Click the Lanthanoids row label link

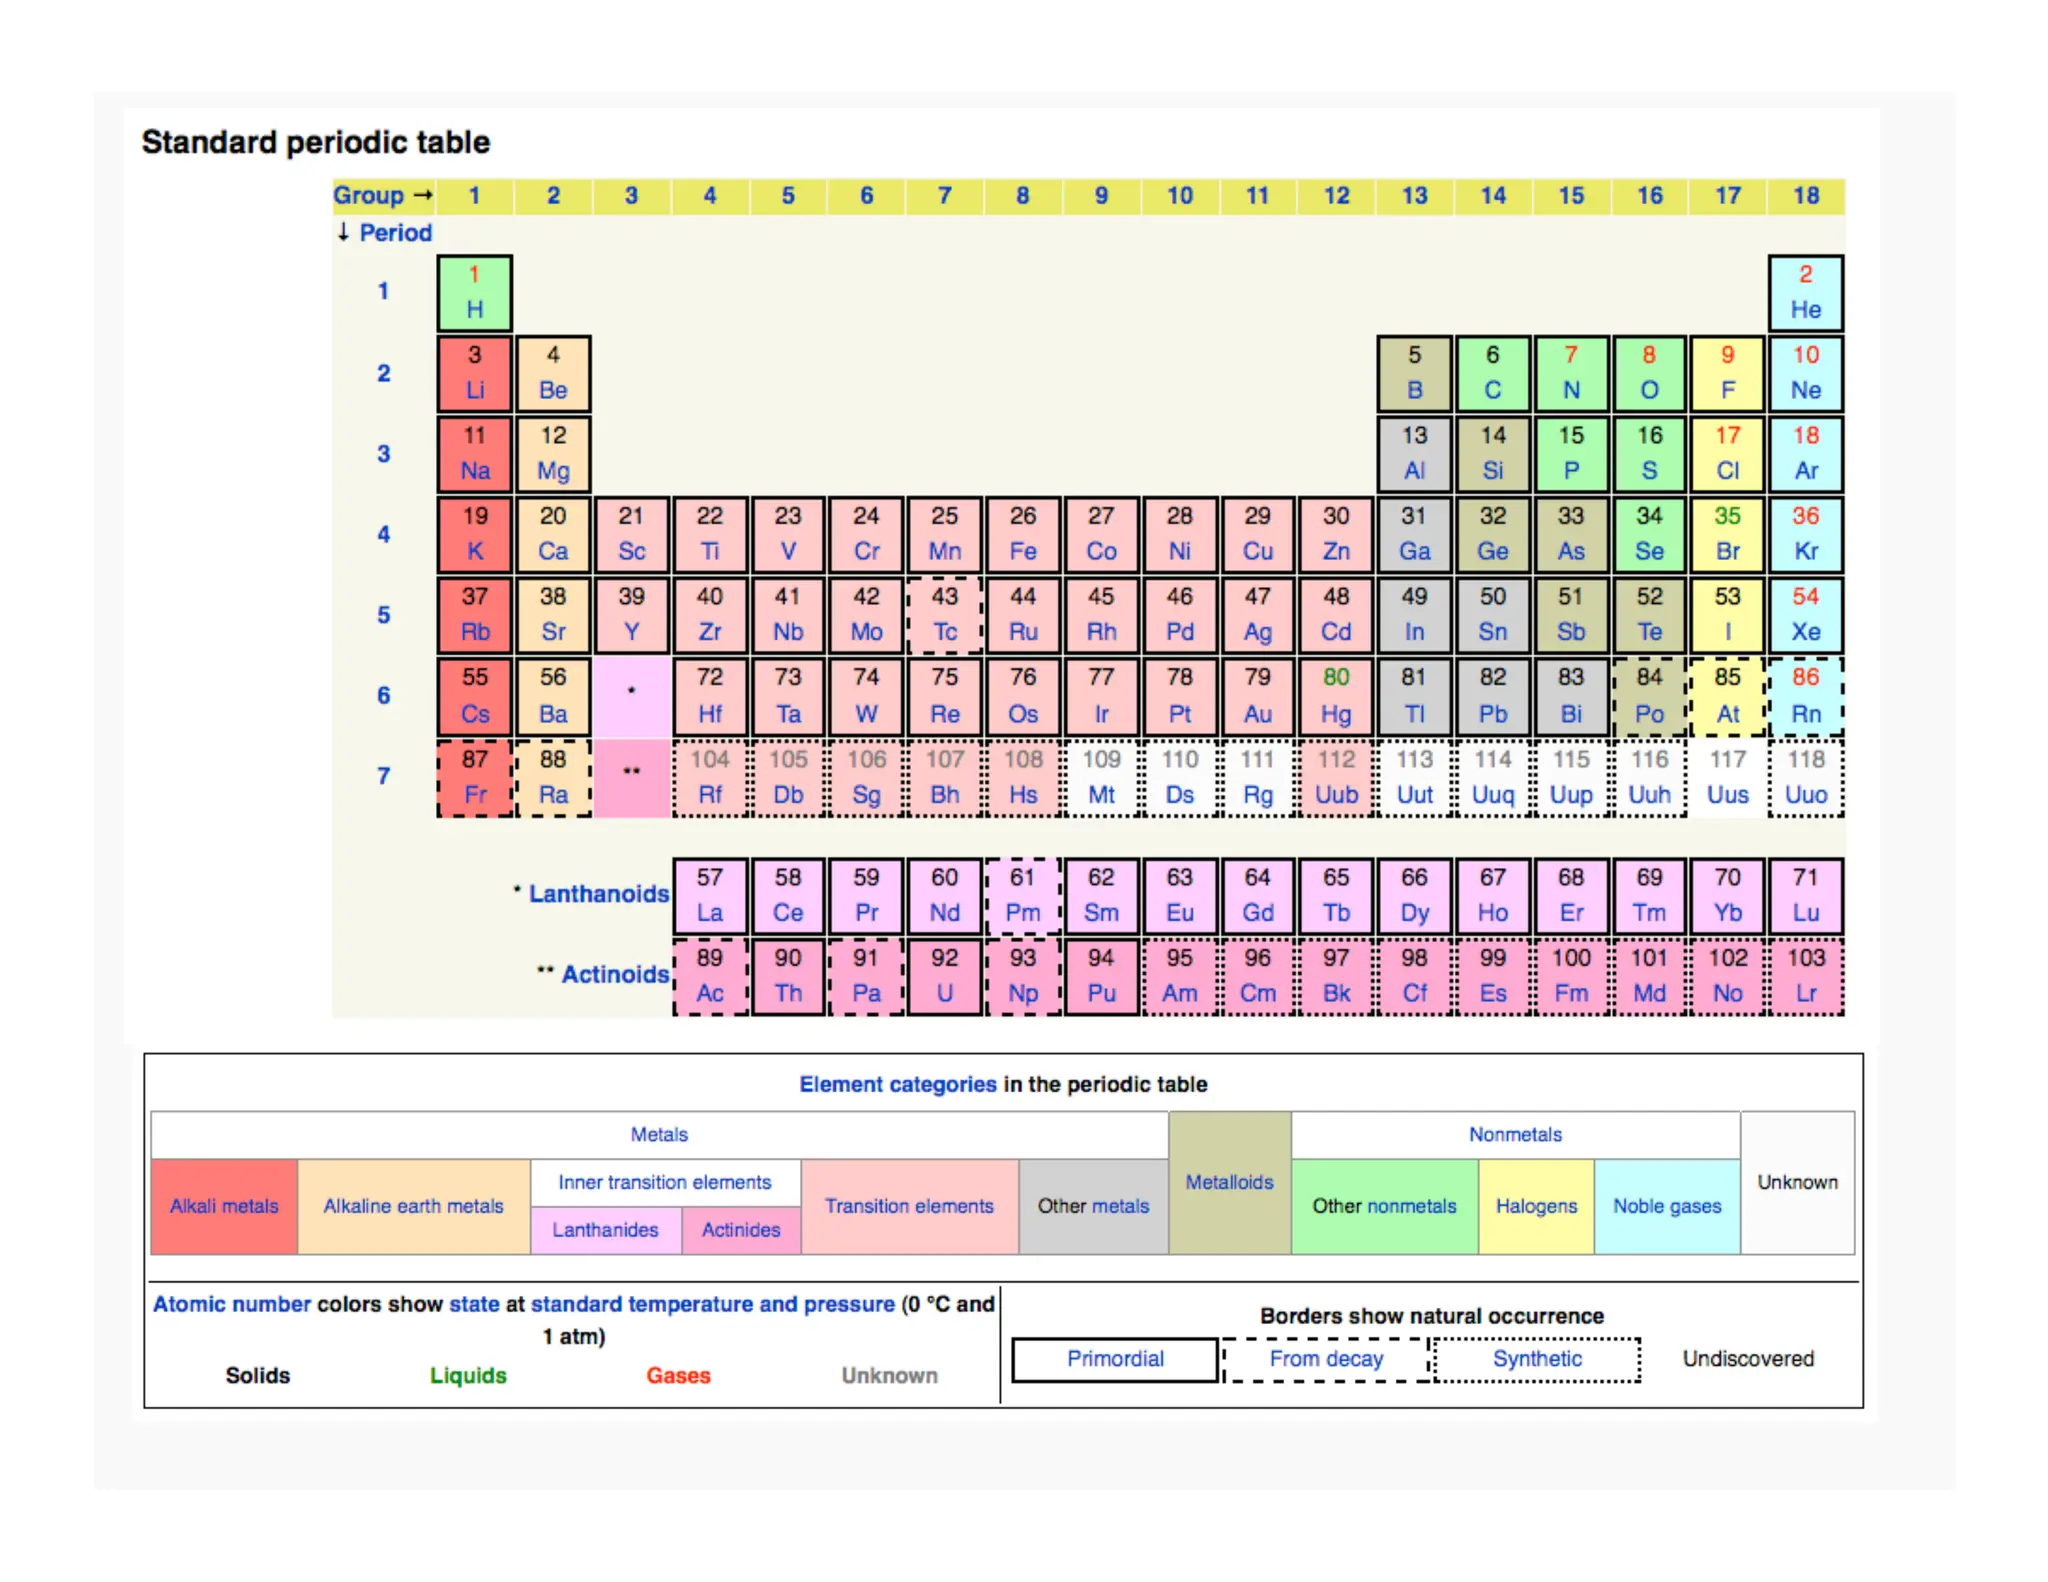598,894
